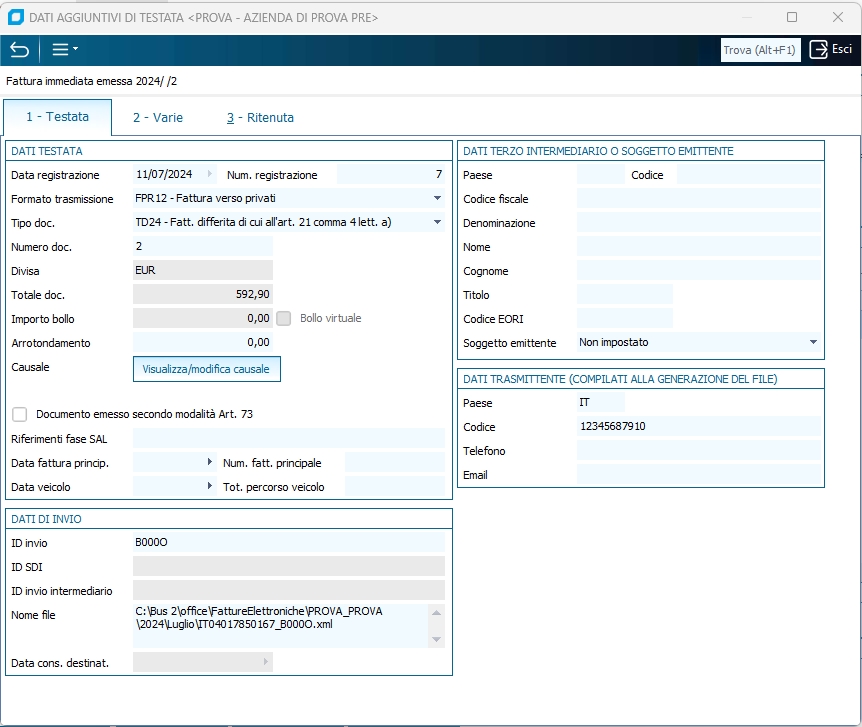Maximize the window
The height and width of the screenshot is (727, 862).
(792, 17)
